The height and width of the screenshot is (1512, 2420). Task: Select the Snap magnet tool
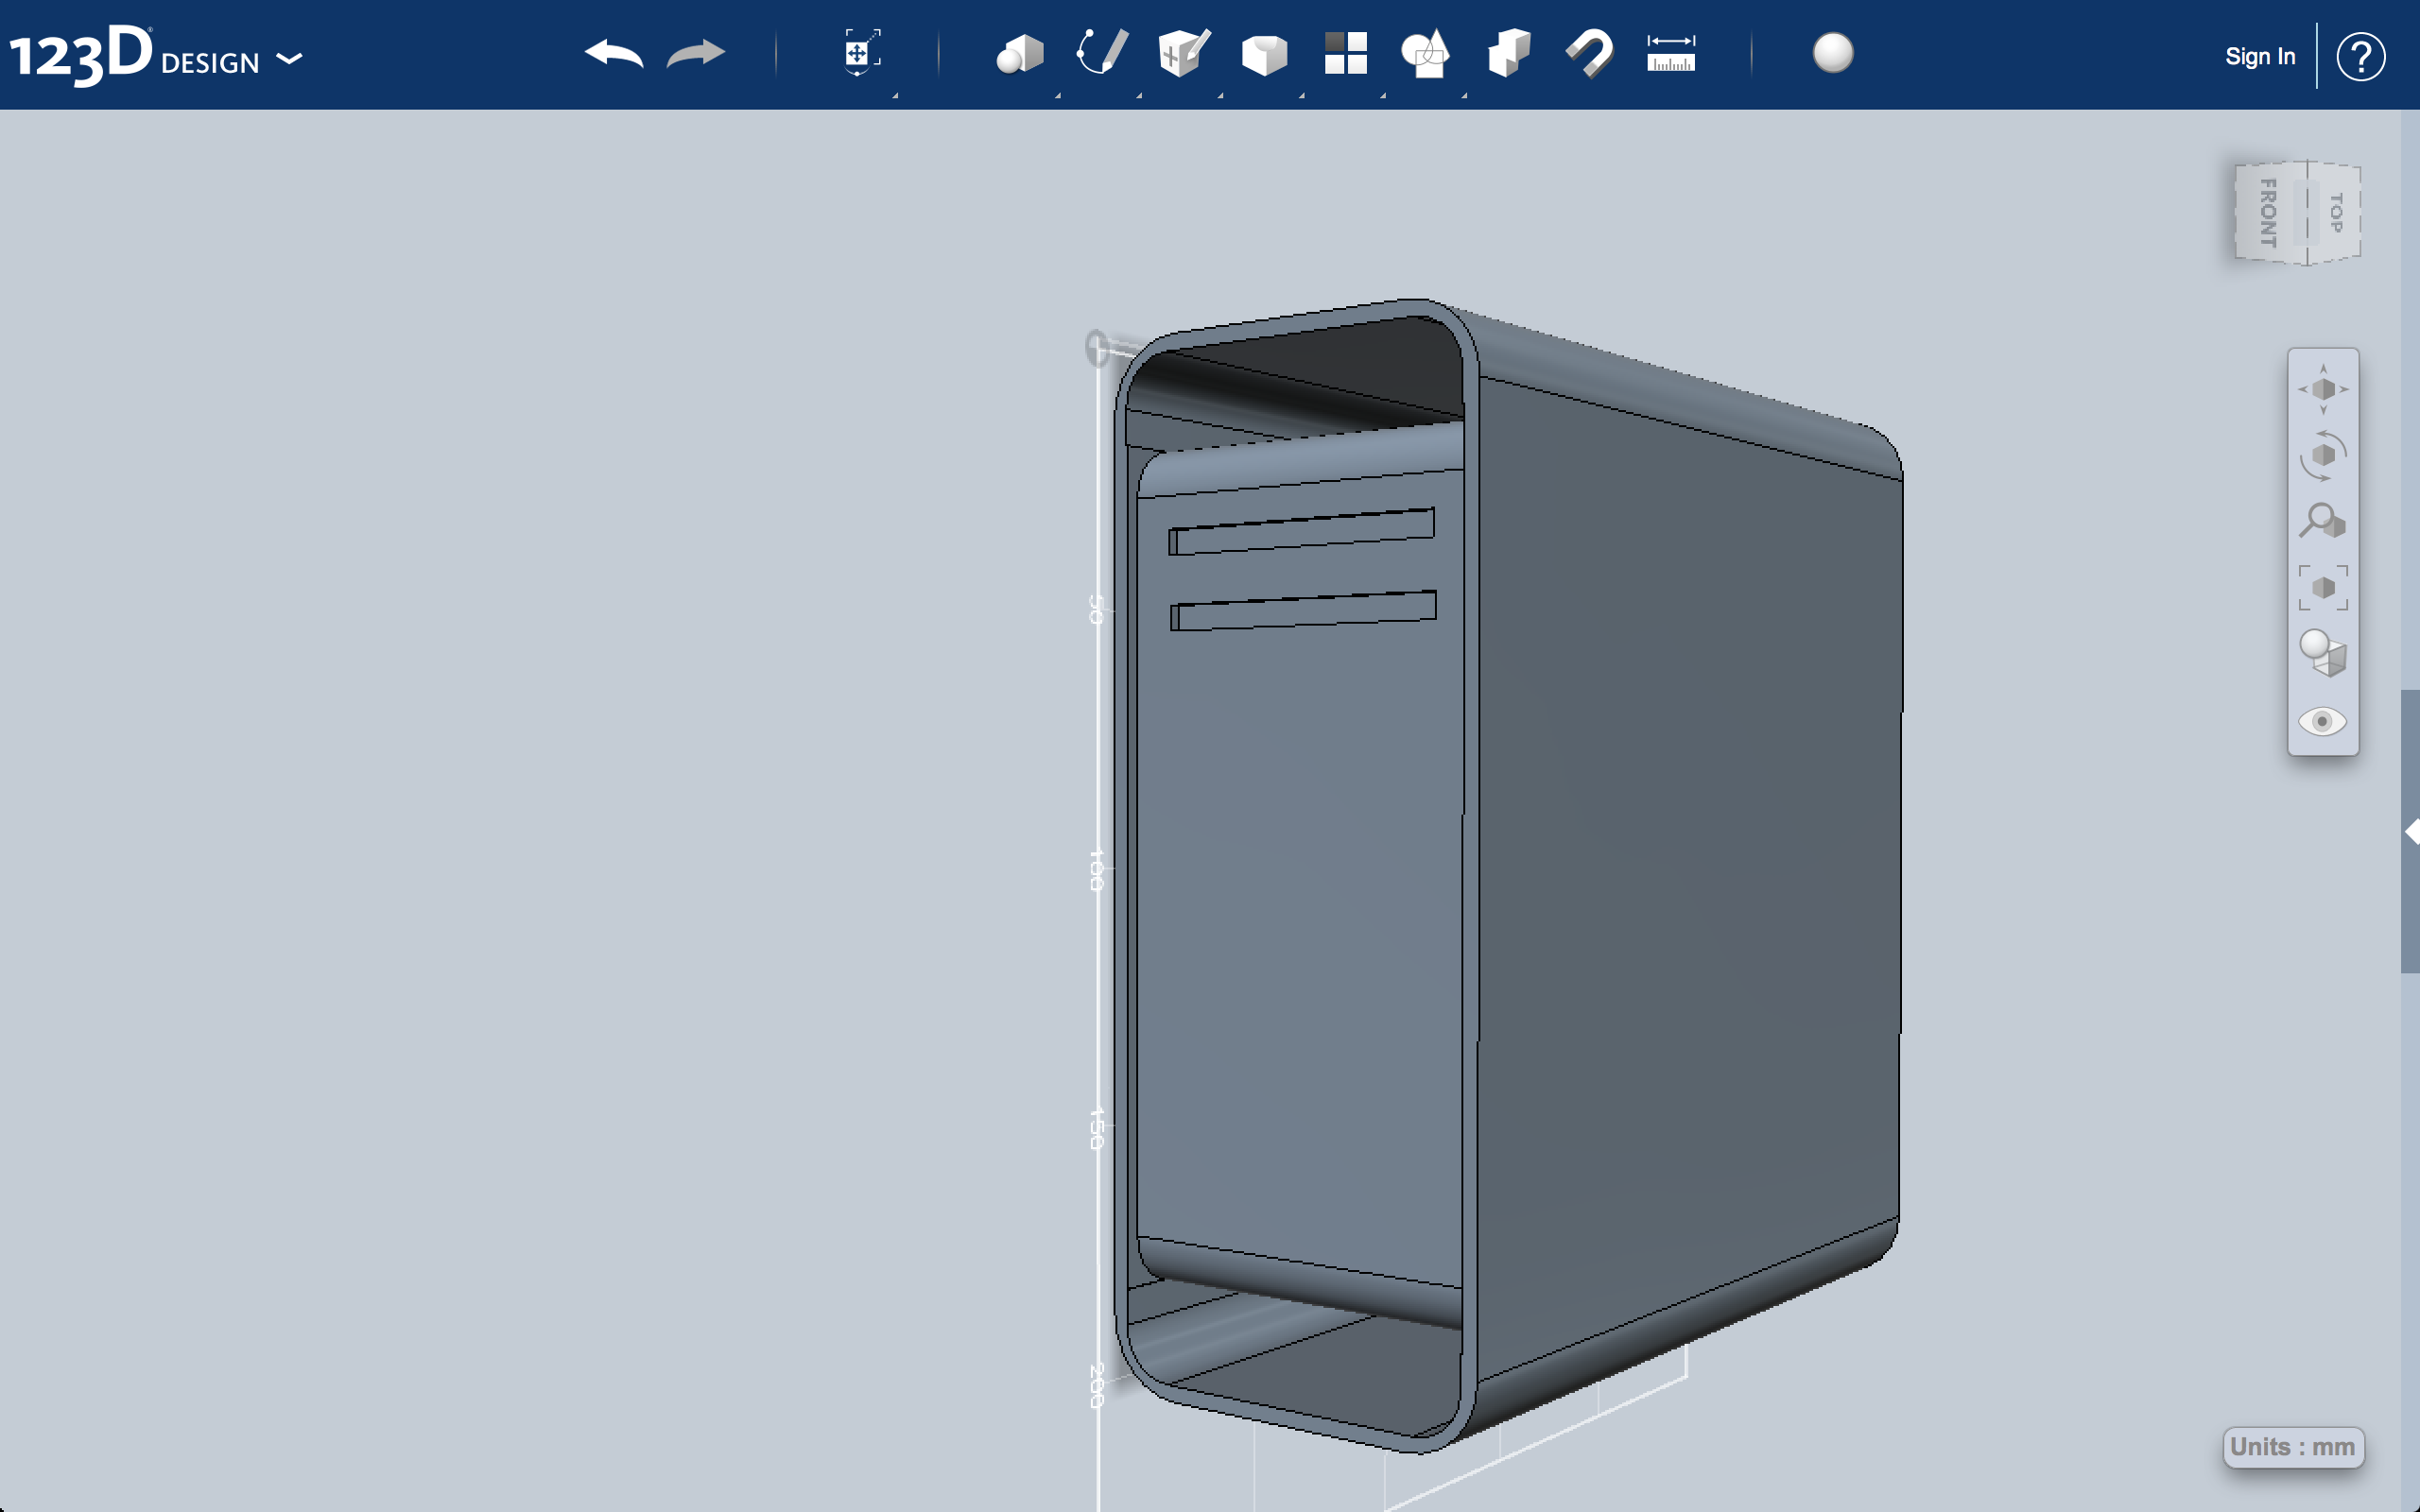pos(1590,52)
